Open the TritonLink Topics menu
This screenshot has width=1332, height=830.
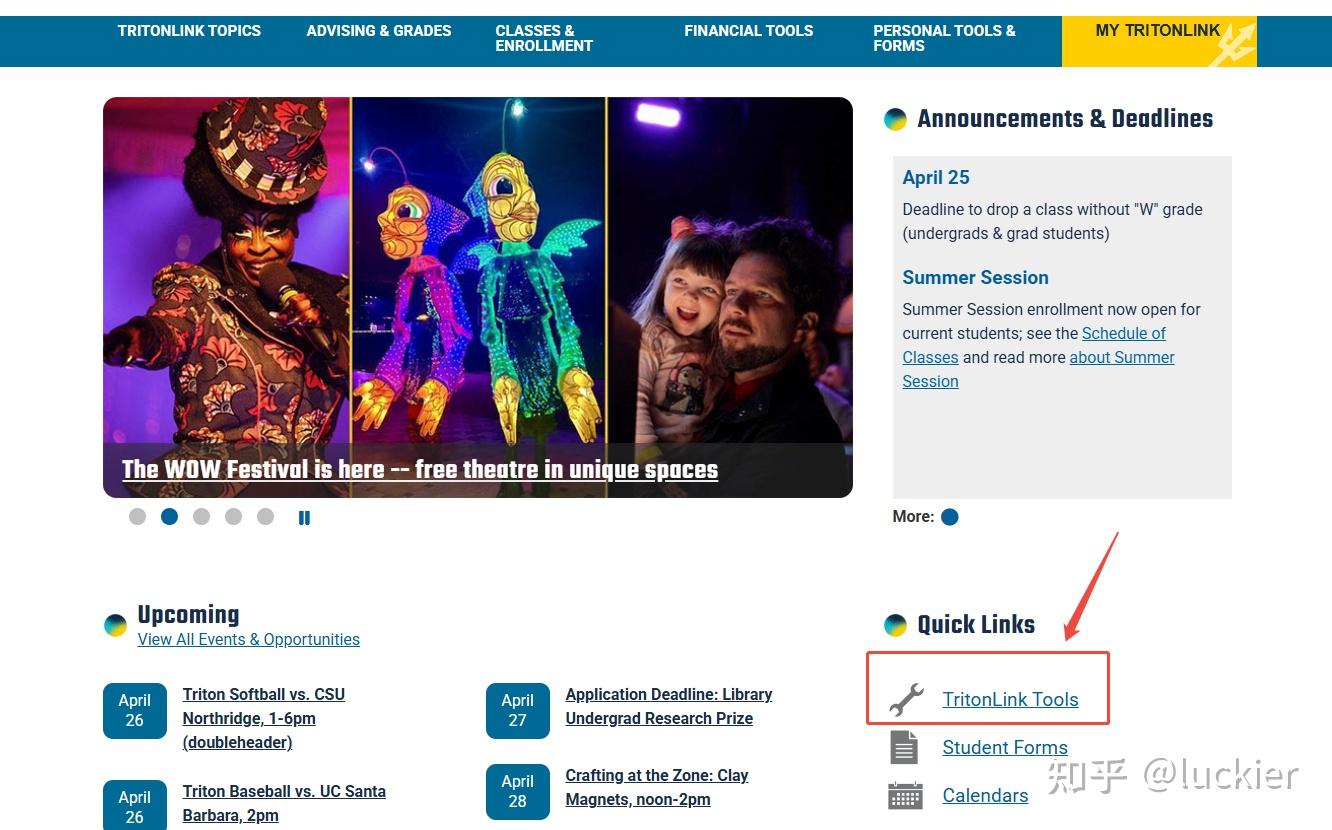pos(189,31)
